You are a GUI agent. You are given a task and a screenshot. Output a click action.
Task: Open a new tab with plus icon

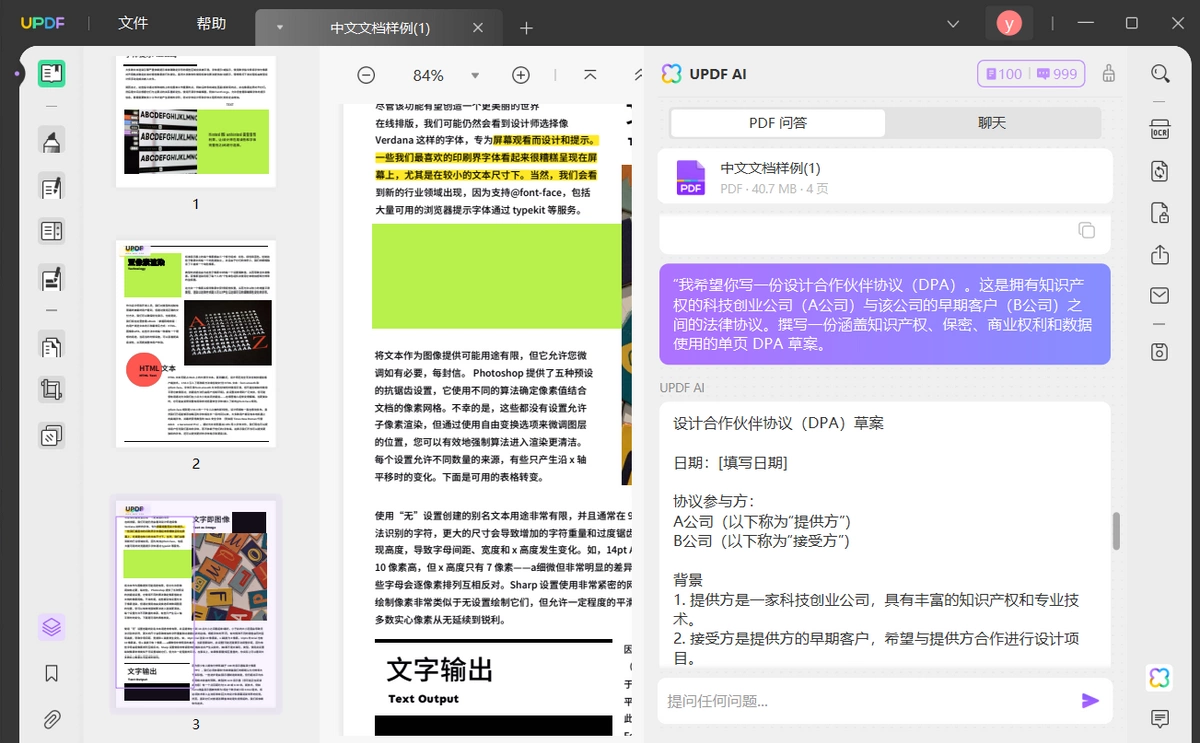(527, 27)
